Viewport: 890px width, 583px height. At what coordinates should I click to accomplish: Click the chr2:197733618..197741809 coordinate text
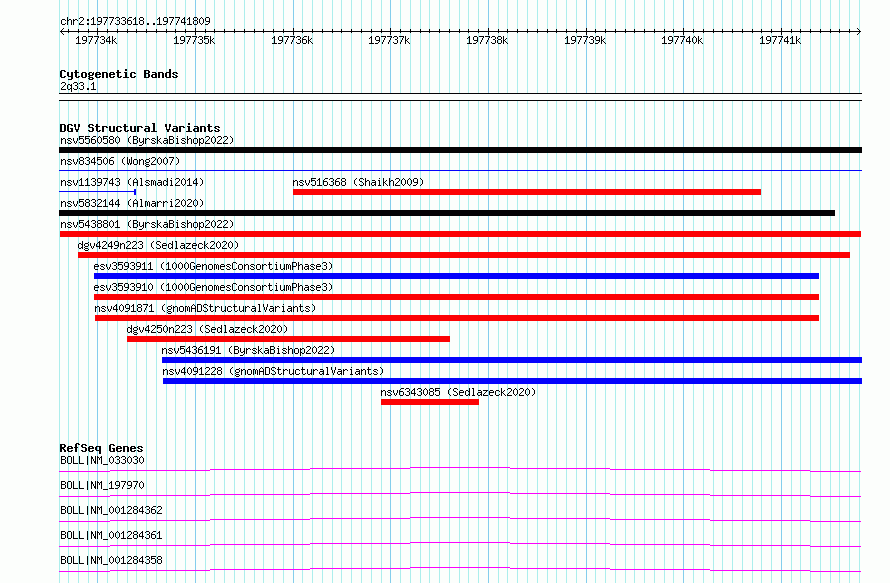pos(135,21)
